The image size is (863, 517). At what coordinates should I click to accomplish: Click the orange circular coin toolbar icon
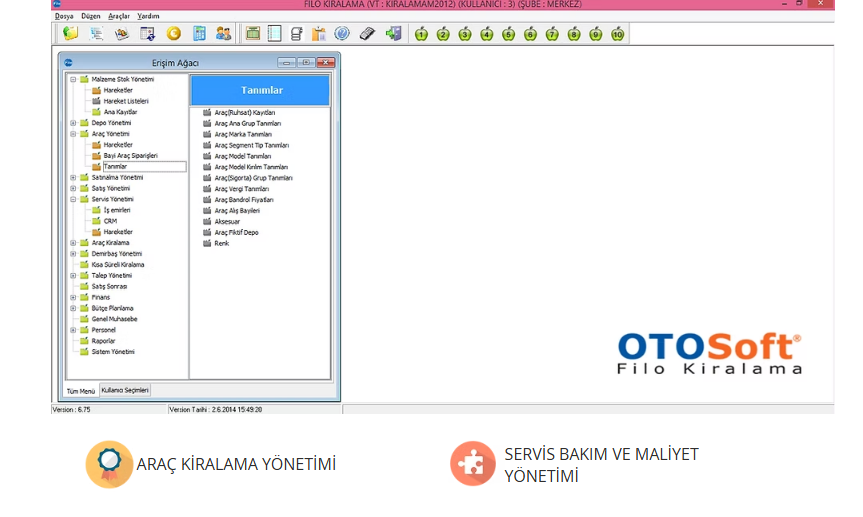pyautogui.click(x=173, y=34)
